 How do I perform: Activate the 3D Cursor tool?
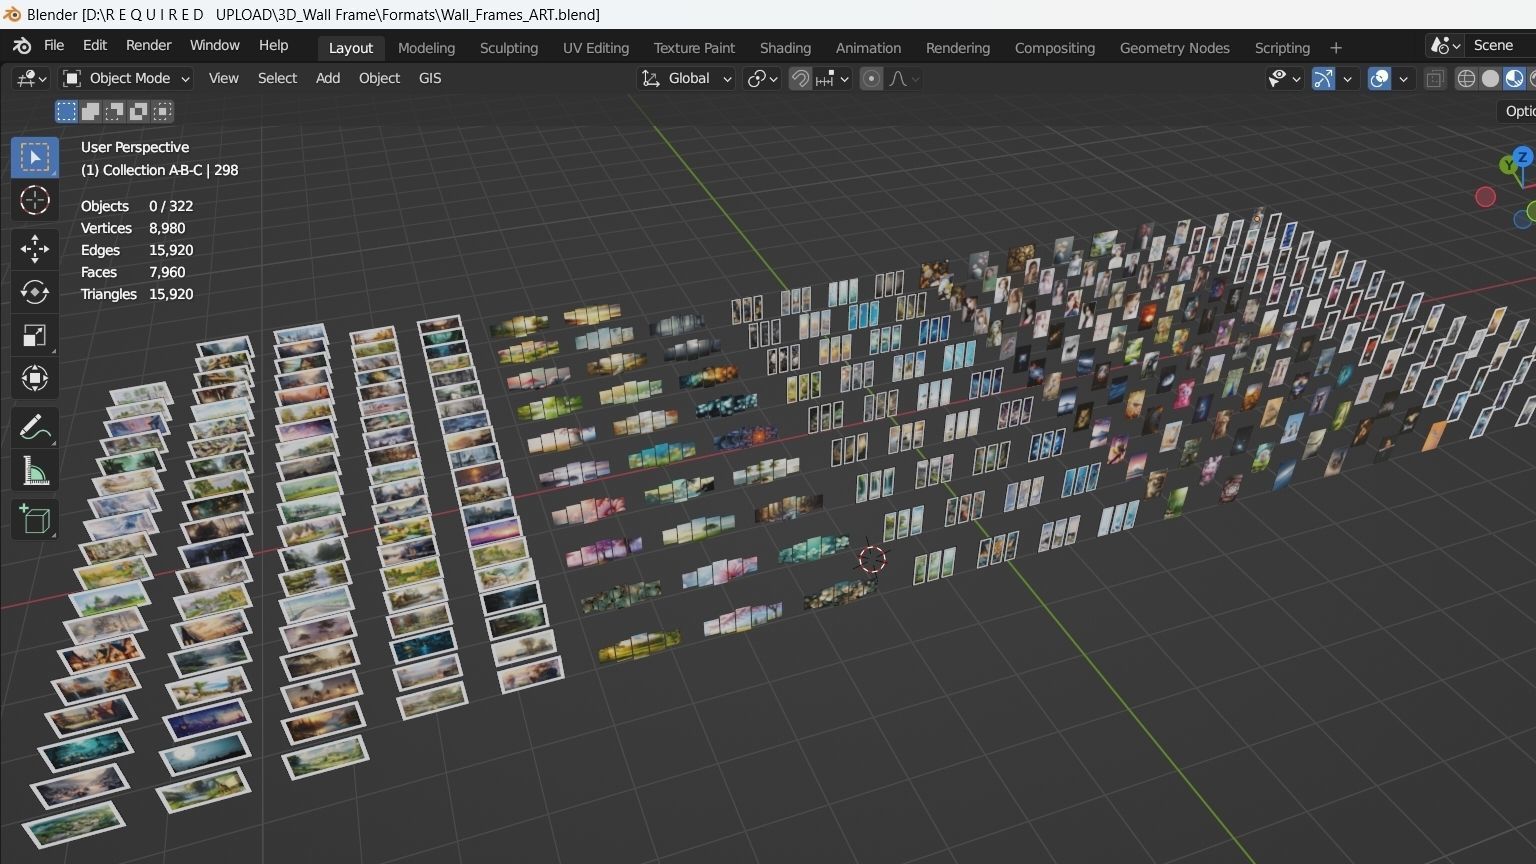click(x=35, y=200)
